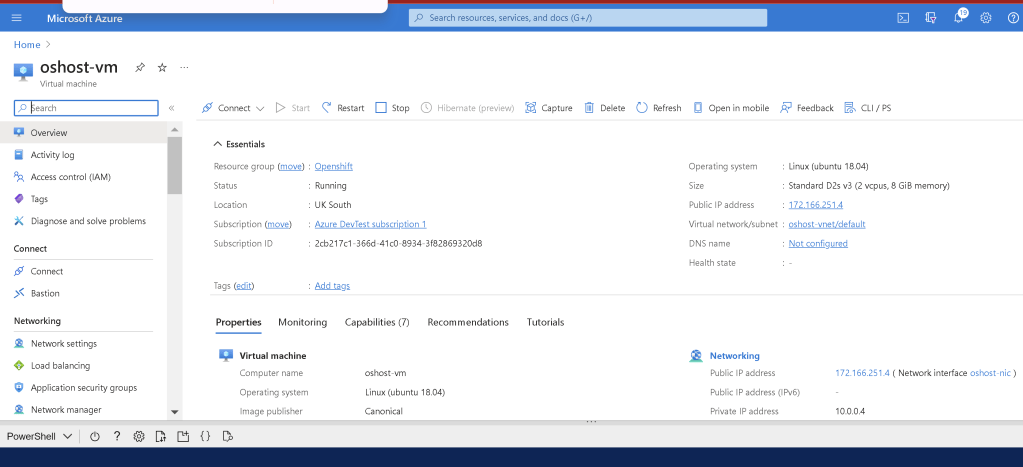This screenshot has width=1023, height=467.
Task: Open Diagnose and solve problems
Action: coord(84,221)
